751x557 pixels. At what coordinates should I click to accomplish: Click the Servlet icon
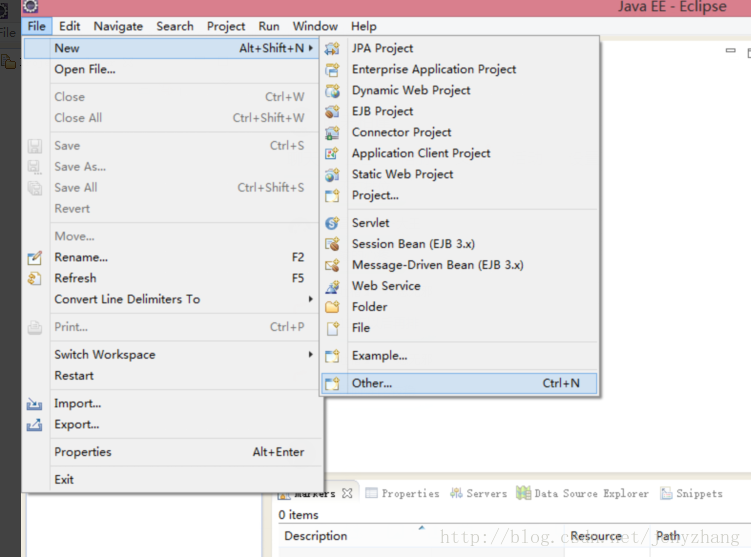click(332, 223)
